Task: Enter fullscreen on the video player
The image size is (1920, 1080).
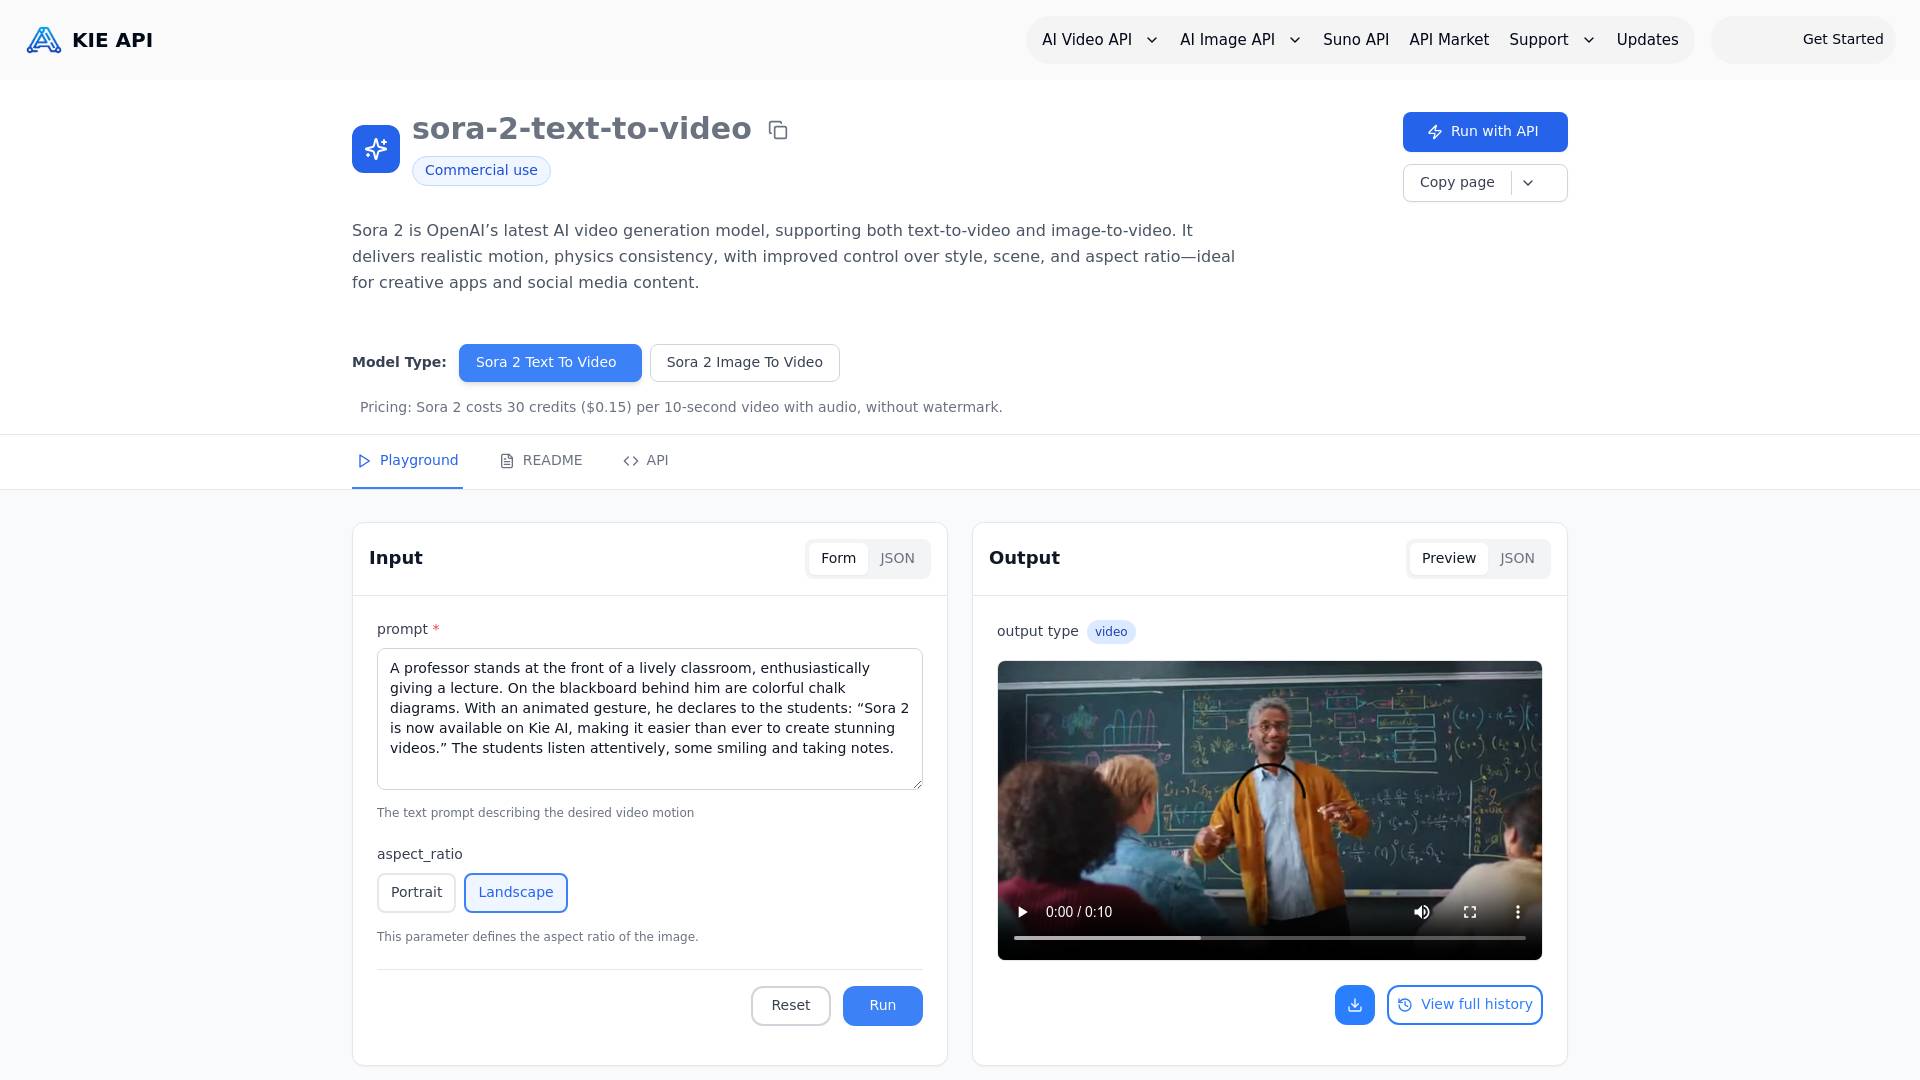Action: 1469,912
